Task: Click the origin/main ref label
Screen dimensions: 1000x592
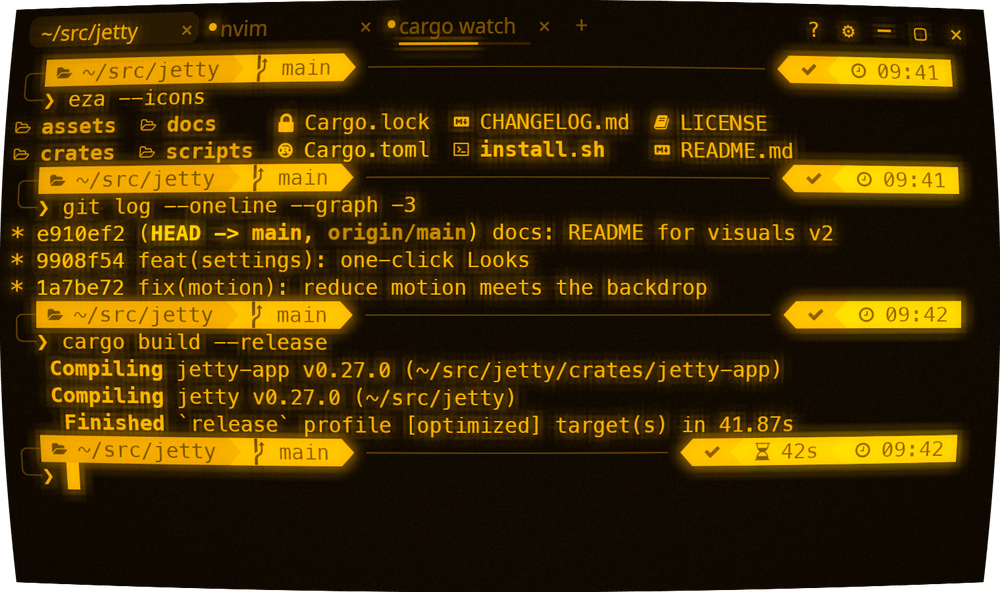Action: click(x=397, y=233)
